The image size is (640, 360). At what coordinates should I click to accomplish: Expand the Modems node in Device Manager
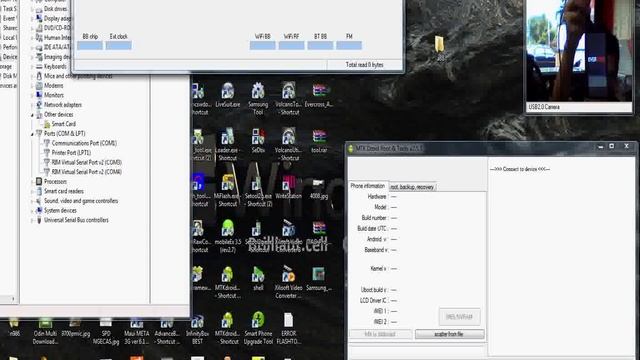coord(33,86)
